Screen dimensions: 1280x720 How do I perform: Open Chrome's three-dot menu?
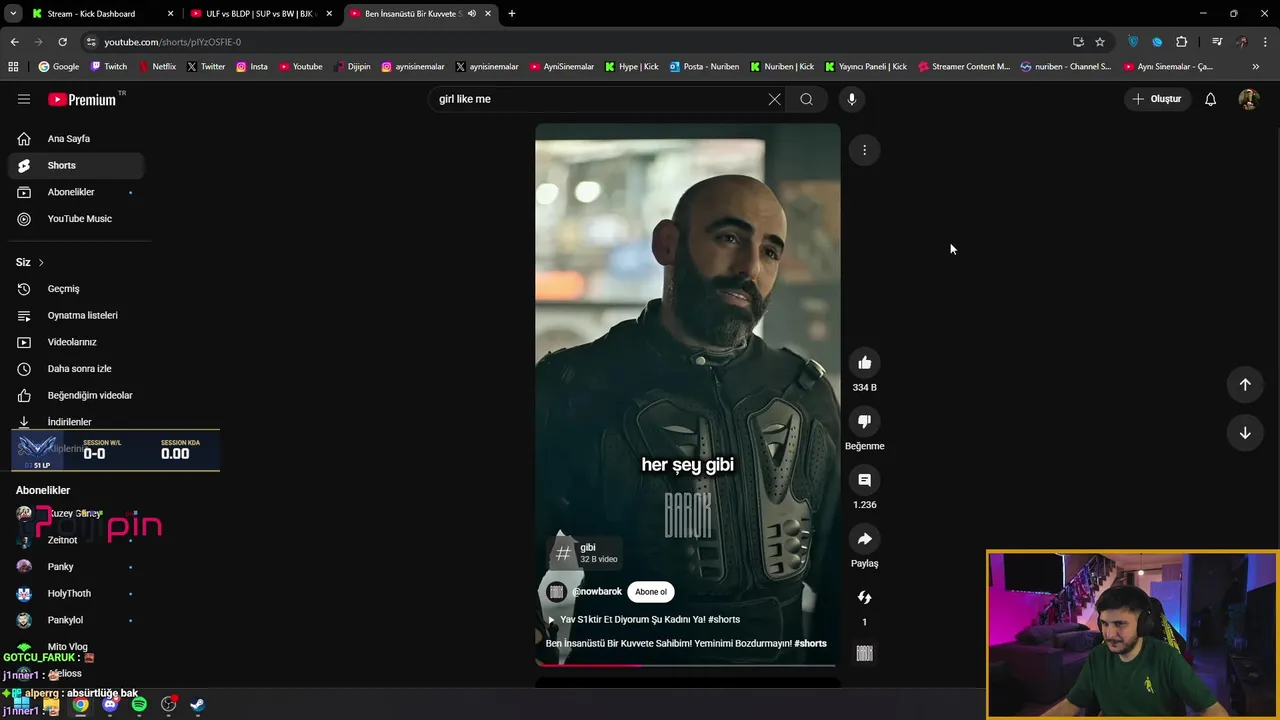tap(1266, 42)
